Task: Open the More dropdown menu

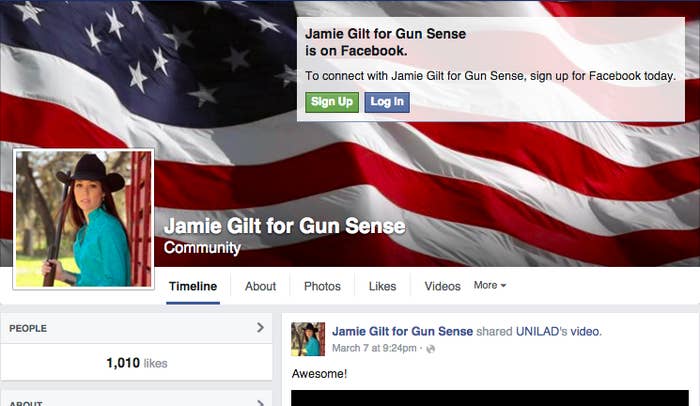Action: coord(490,285)
